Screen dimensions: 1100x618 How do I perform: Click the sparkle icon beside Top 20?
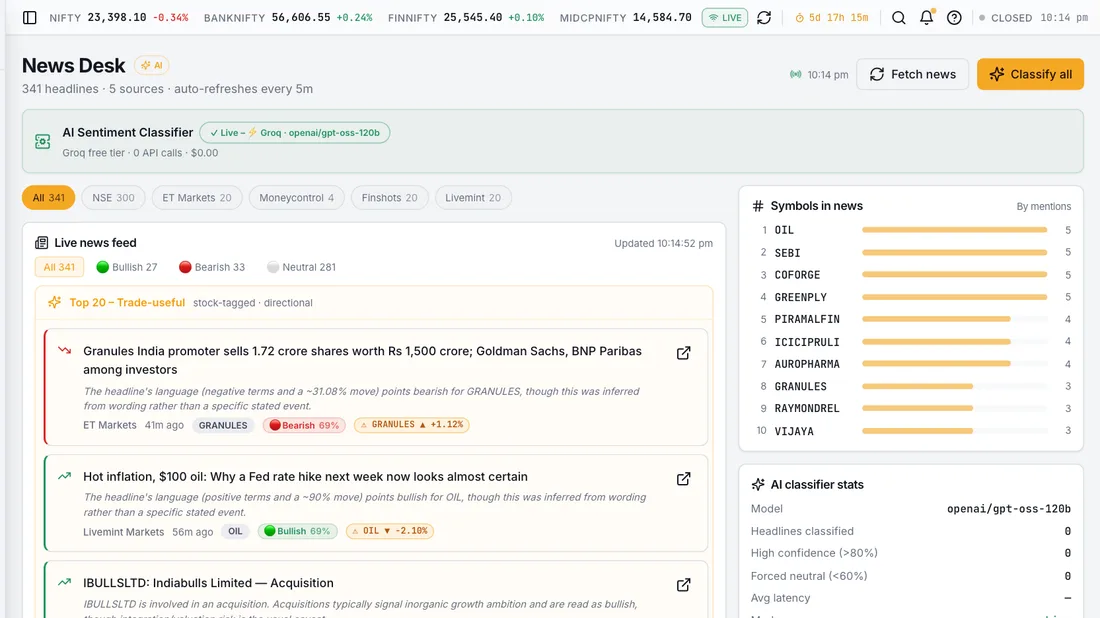tap(55, 302)
